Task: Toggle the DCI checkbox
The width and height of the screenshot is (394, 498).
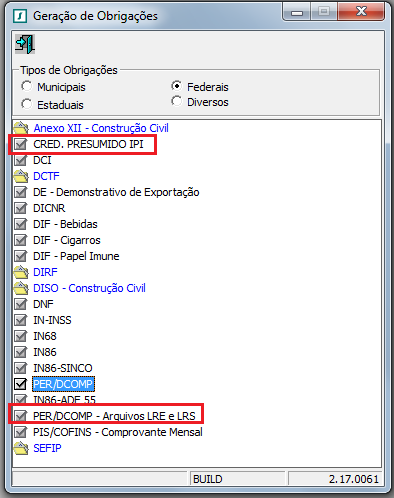Action: pos(20,160)
